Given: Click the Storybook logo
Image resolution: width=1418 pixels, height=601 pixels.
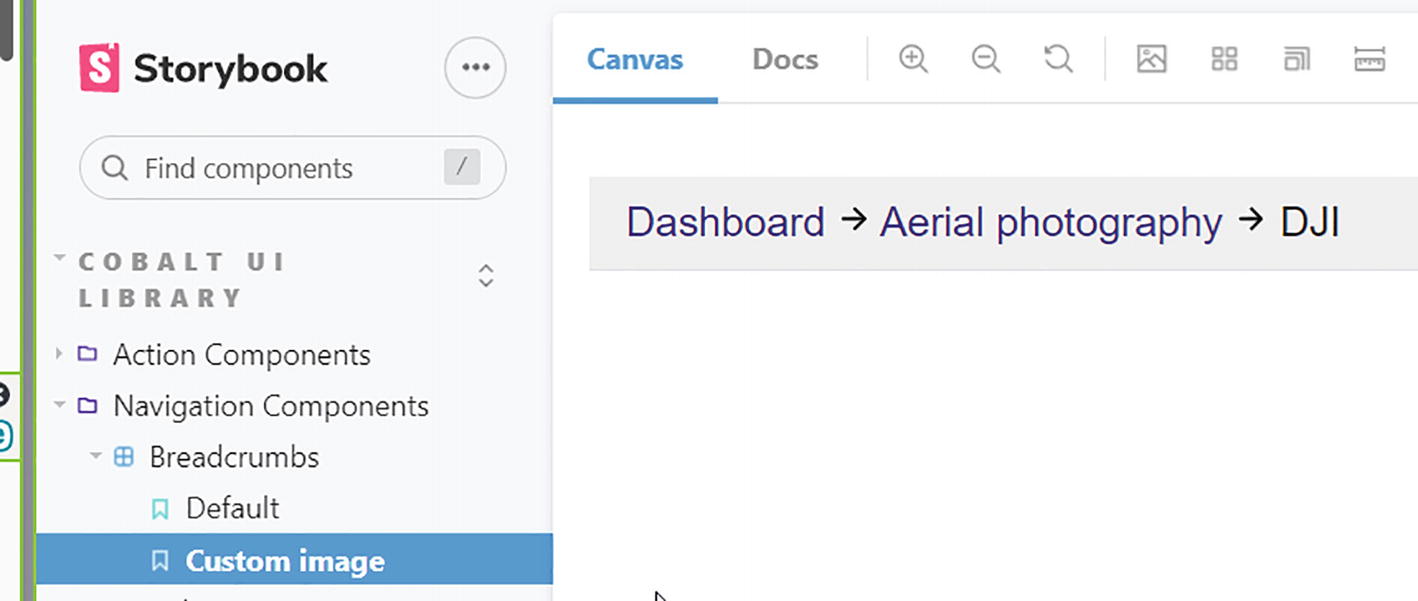Looking at the screenshot, I should coord(203,68).
